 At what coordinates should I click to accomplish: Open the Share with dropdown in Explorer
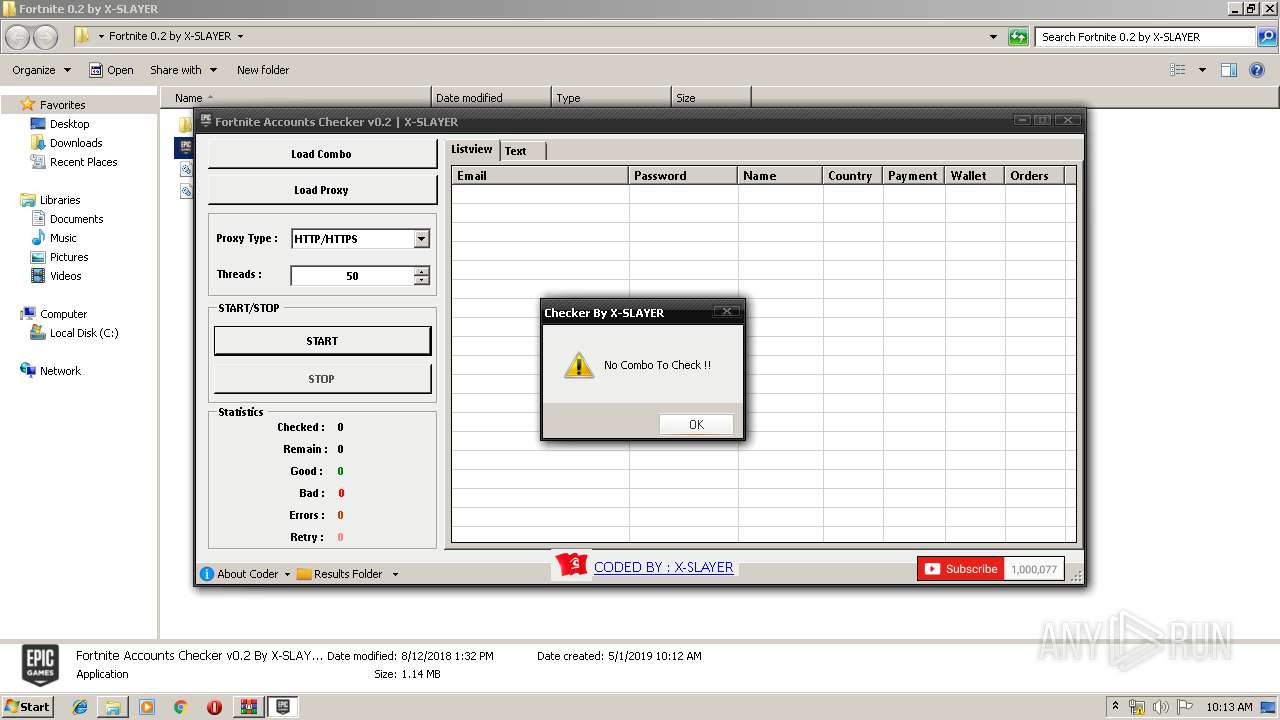pyautogui.click(x=183, y=70)
